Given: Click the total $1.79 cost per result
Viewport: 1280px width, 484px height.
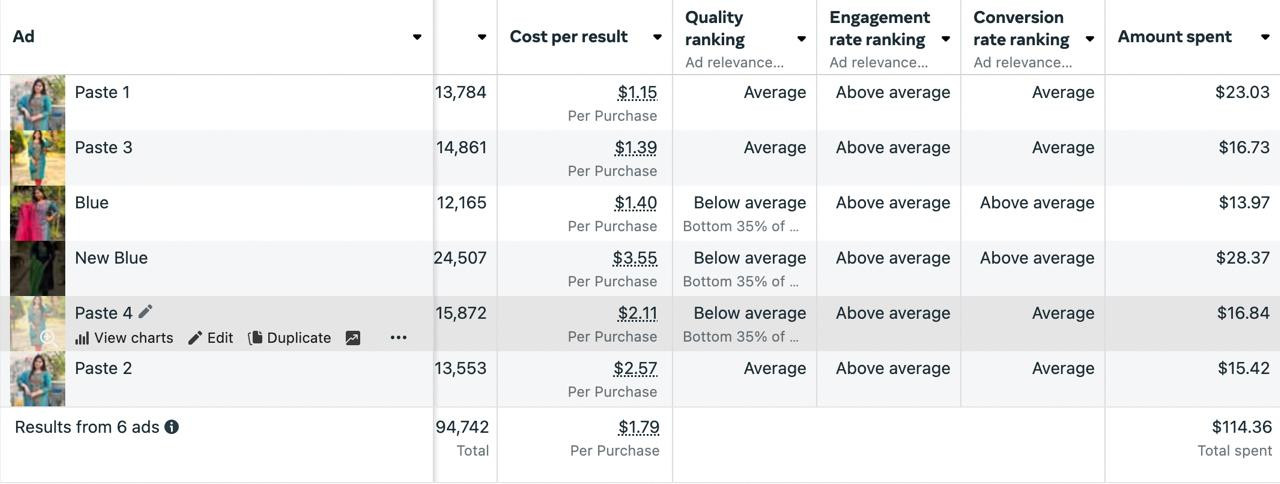Looking at the screenshot, I should 639,428.
